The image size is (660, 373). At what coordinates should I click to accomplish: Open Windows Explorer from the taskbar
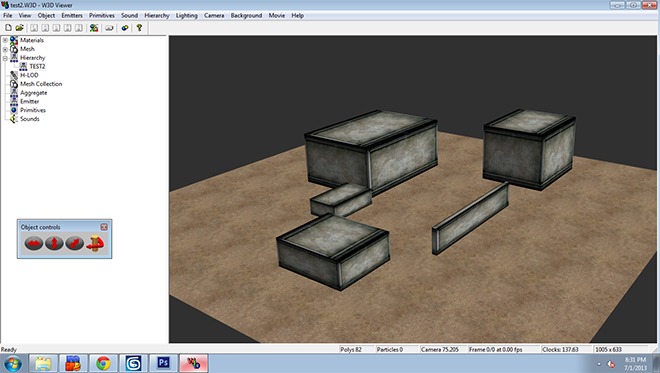43,363
